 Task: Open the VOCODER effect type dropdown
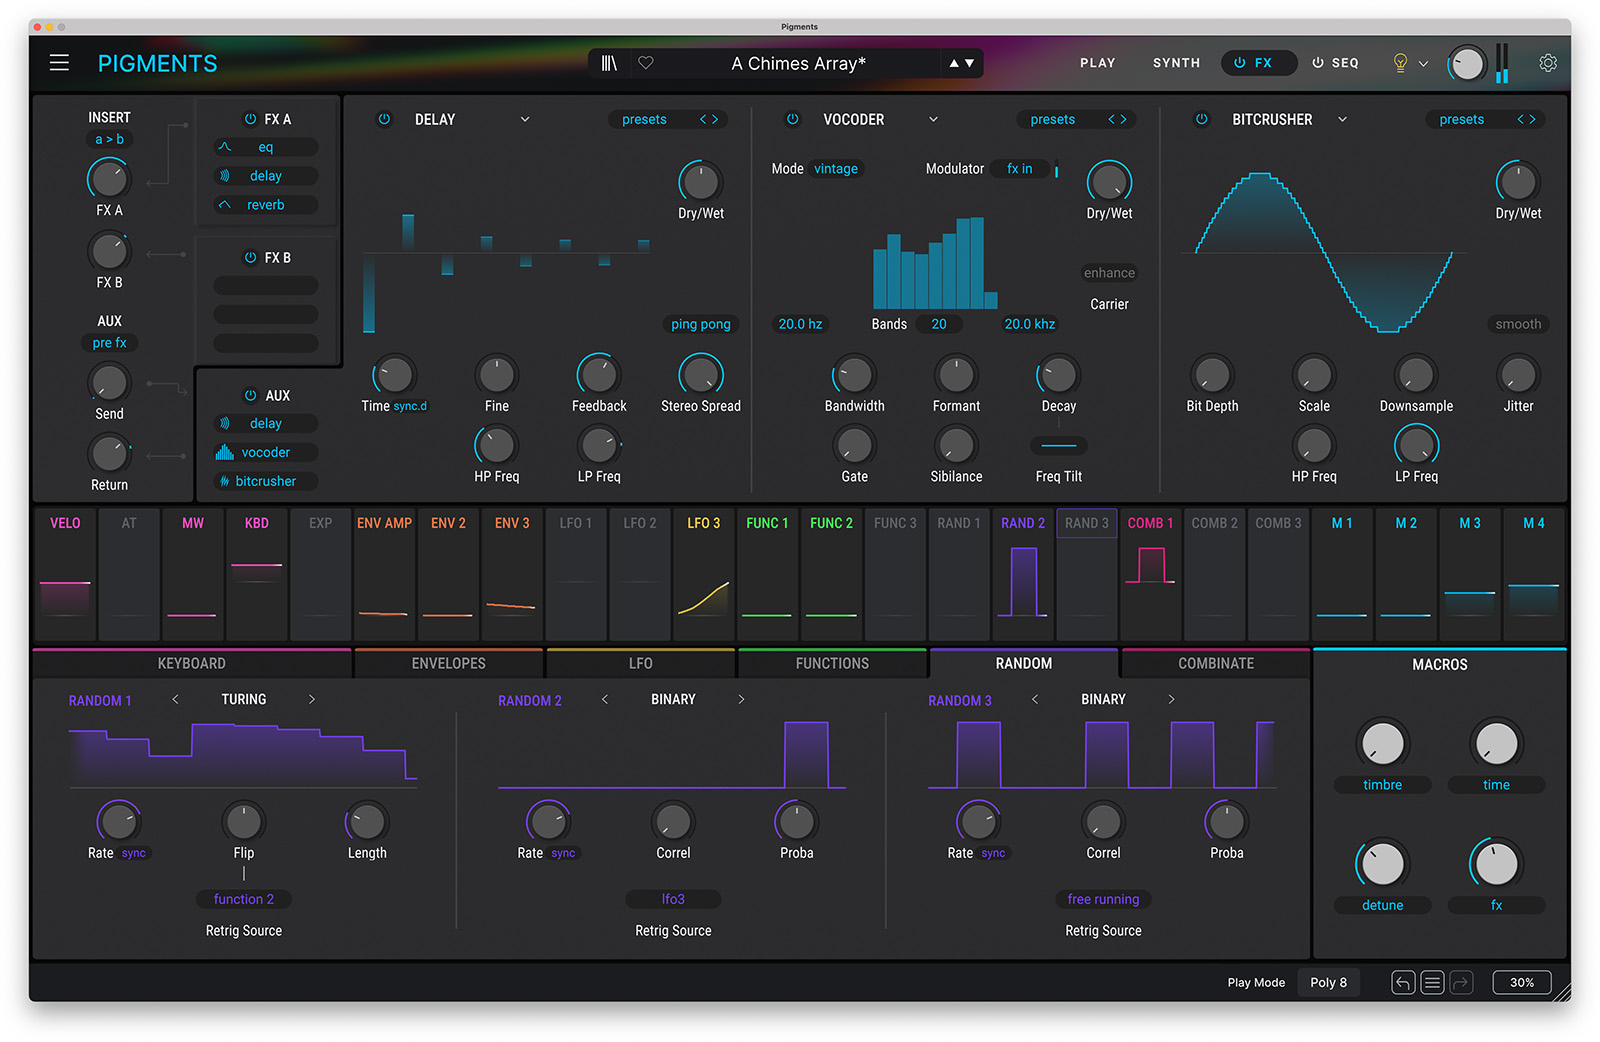[933, 119]
